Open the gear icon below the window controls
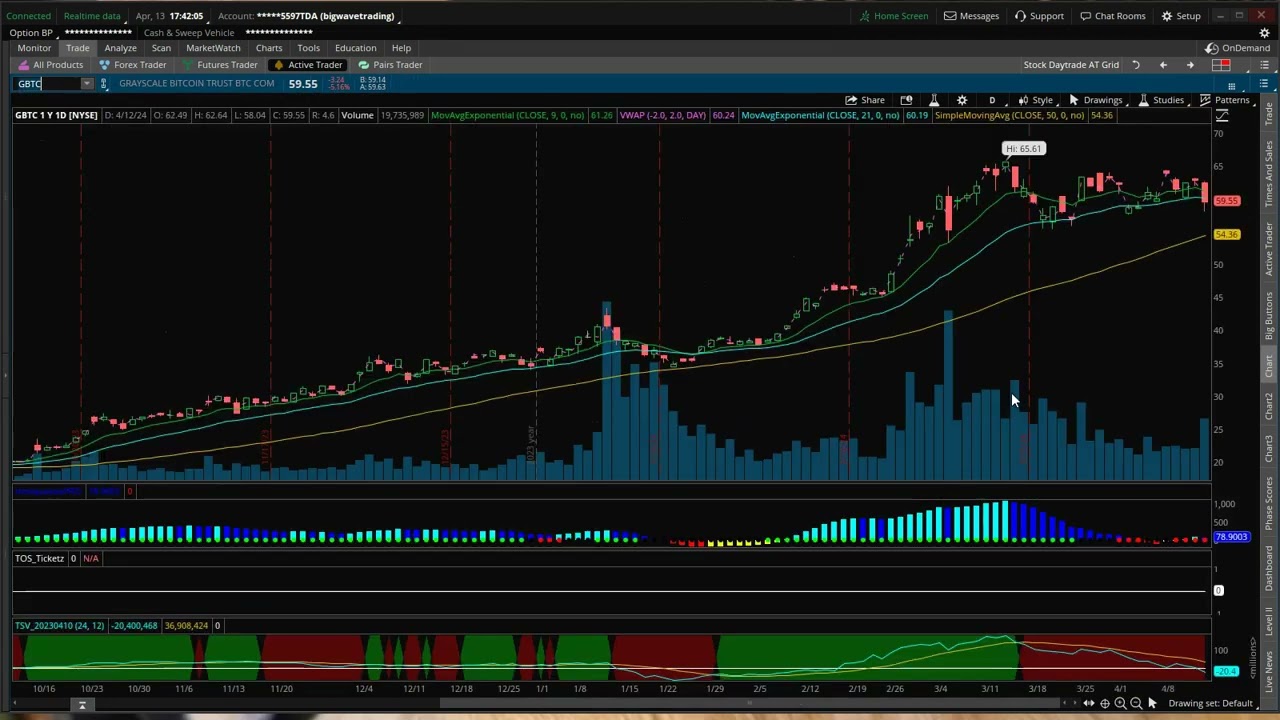 point(1264,33)
